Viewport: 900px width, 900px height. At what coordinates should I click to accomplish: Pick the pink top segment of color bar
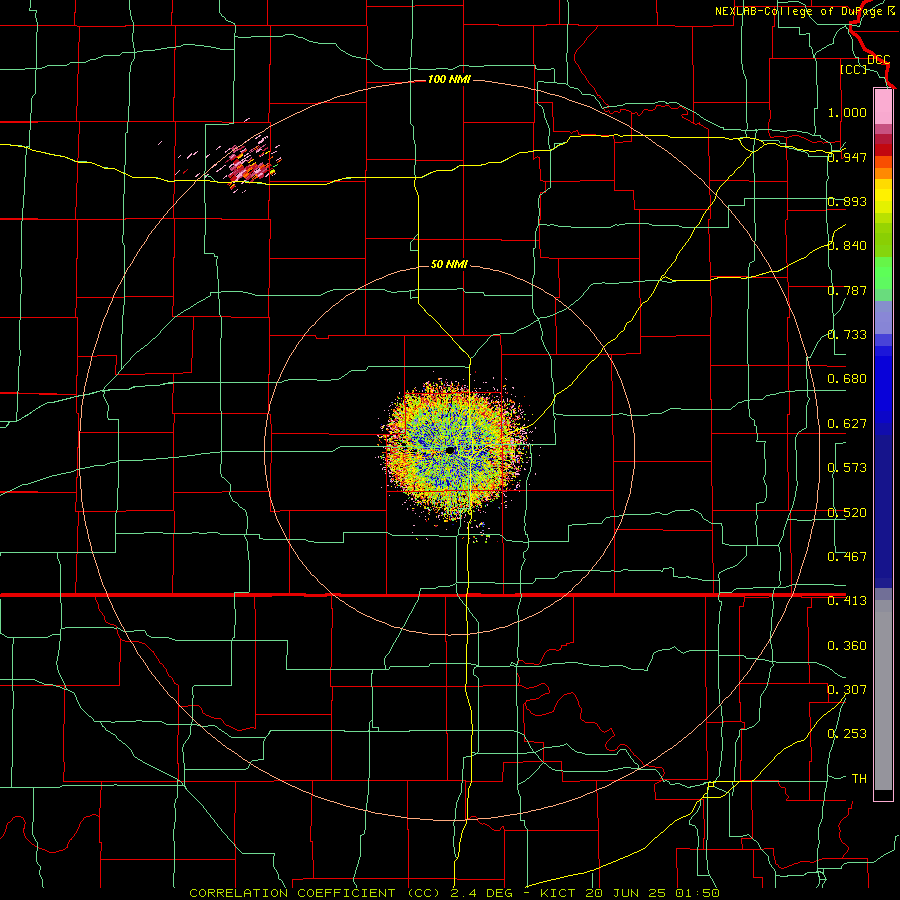883,106
